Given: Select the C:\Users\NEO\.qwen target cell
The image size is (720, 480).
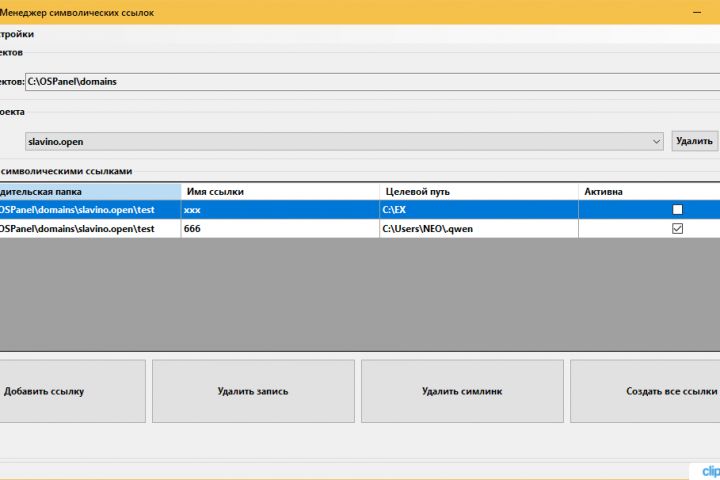Looking at the screenshot, I should 479,228.
